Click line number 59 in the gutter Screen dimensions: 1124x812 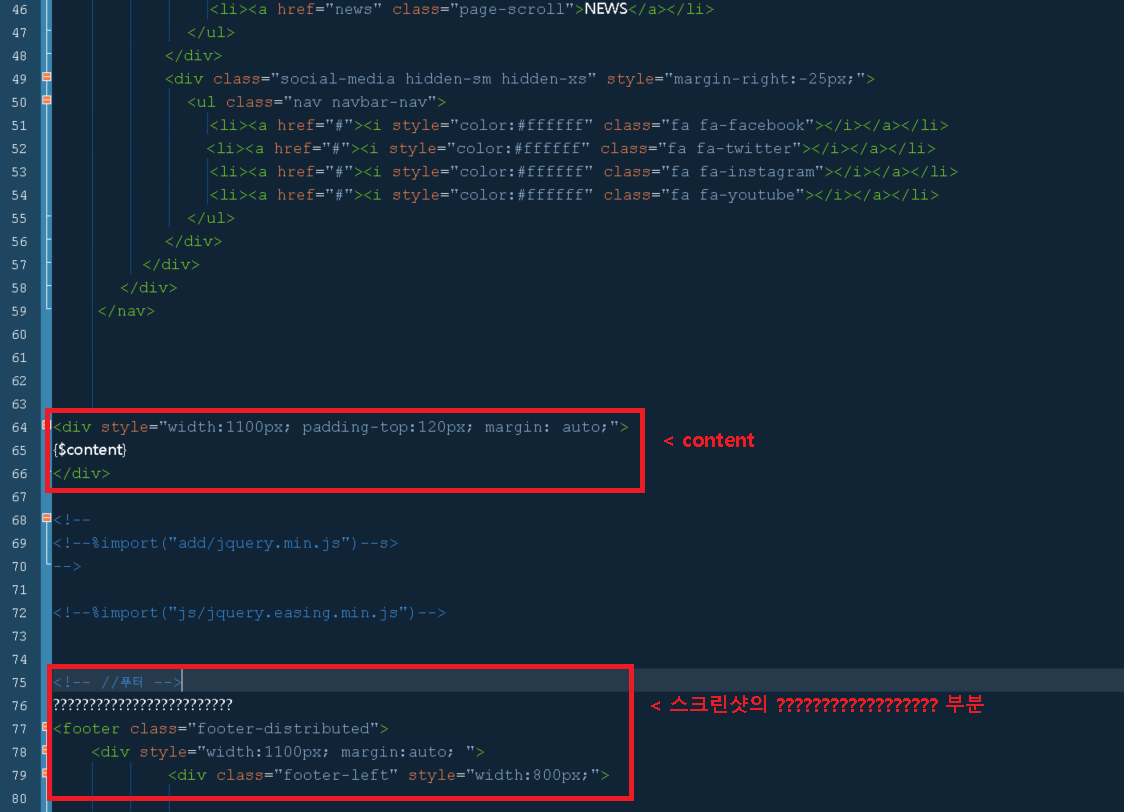[19, 311]
